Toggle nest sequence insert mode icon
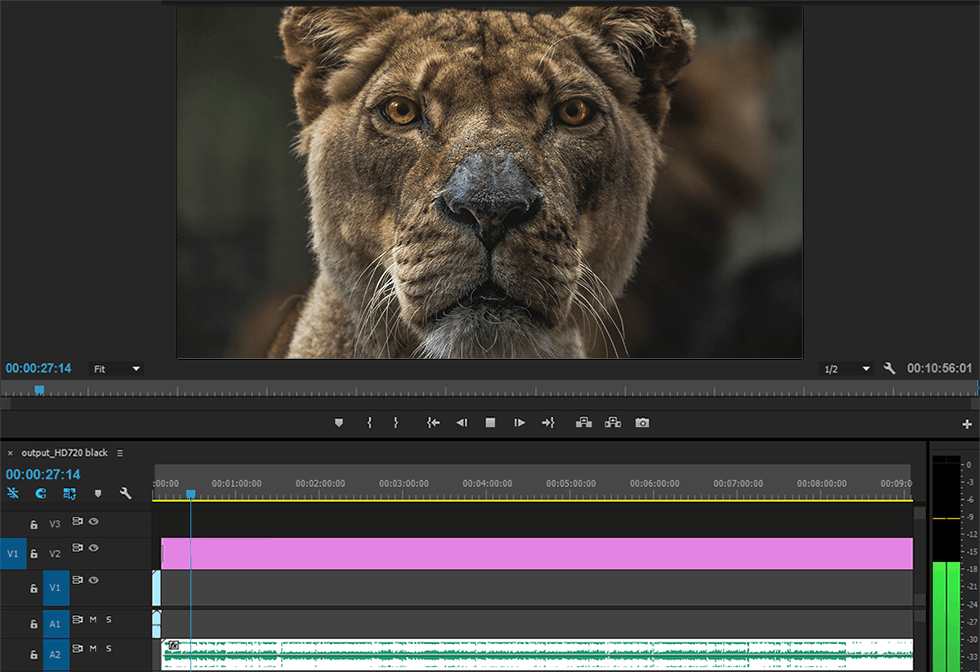The image size is (980, 672). coord(13,493)
